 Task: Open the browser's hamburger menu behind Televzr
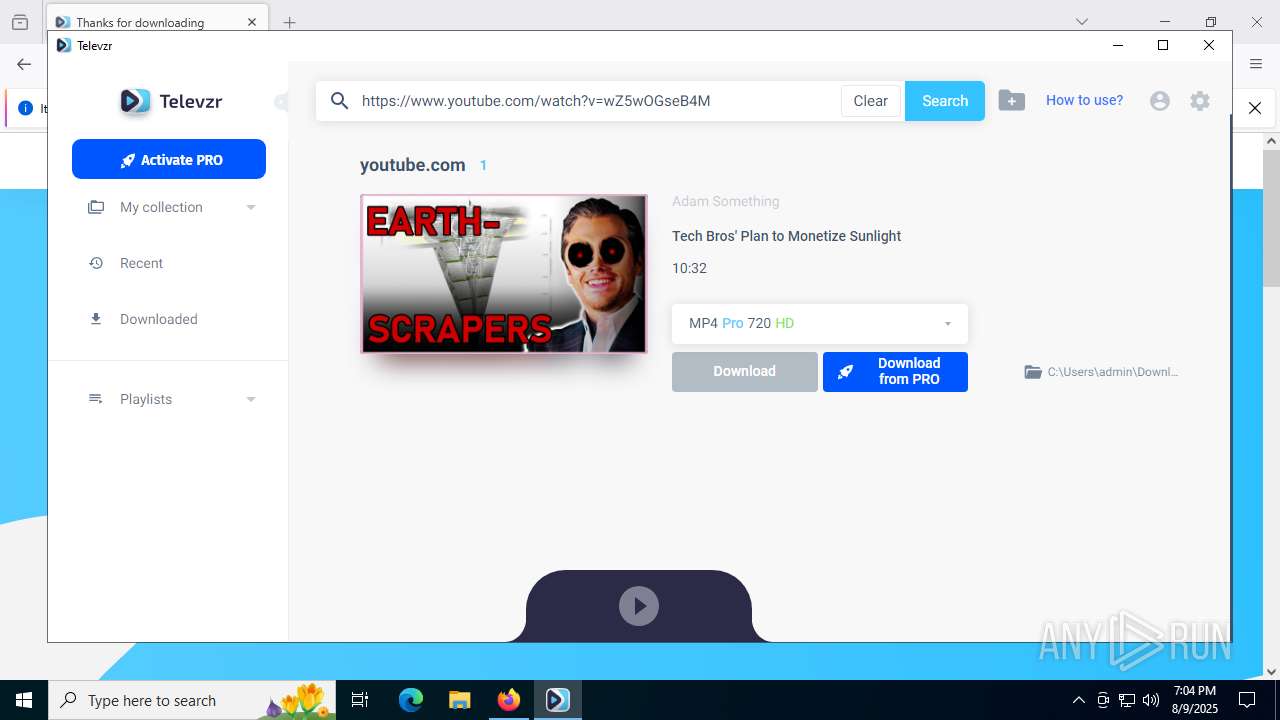pyautogui.click(x=1256, y=64)
